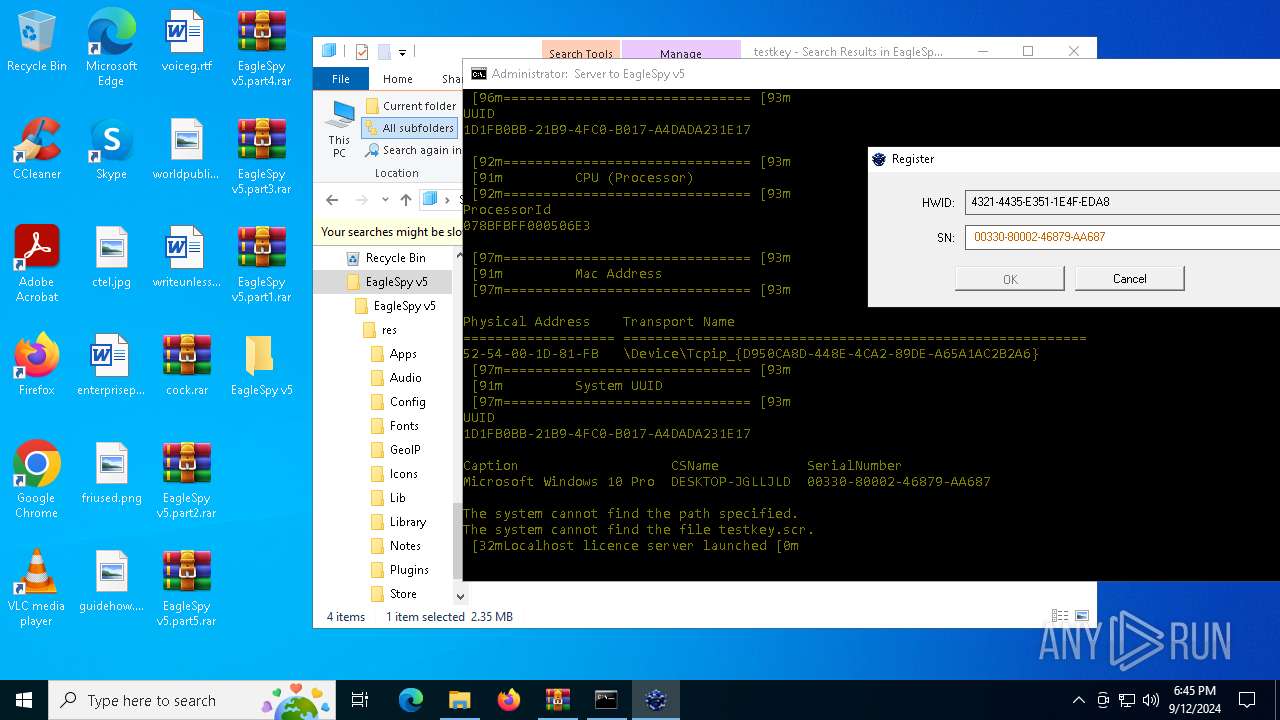Show hidden system tray icons
The image size is (1280, 720).
(x=1078, y=700)
